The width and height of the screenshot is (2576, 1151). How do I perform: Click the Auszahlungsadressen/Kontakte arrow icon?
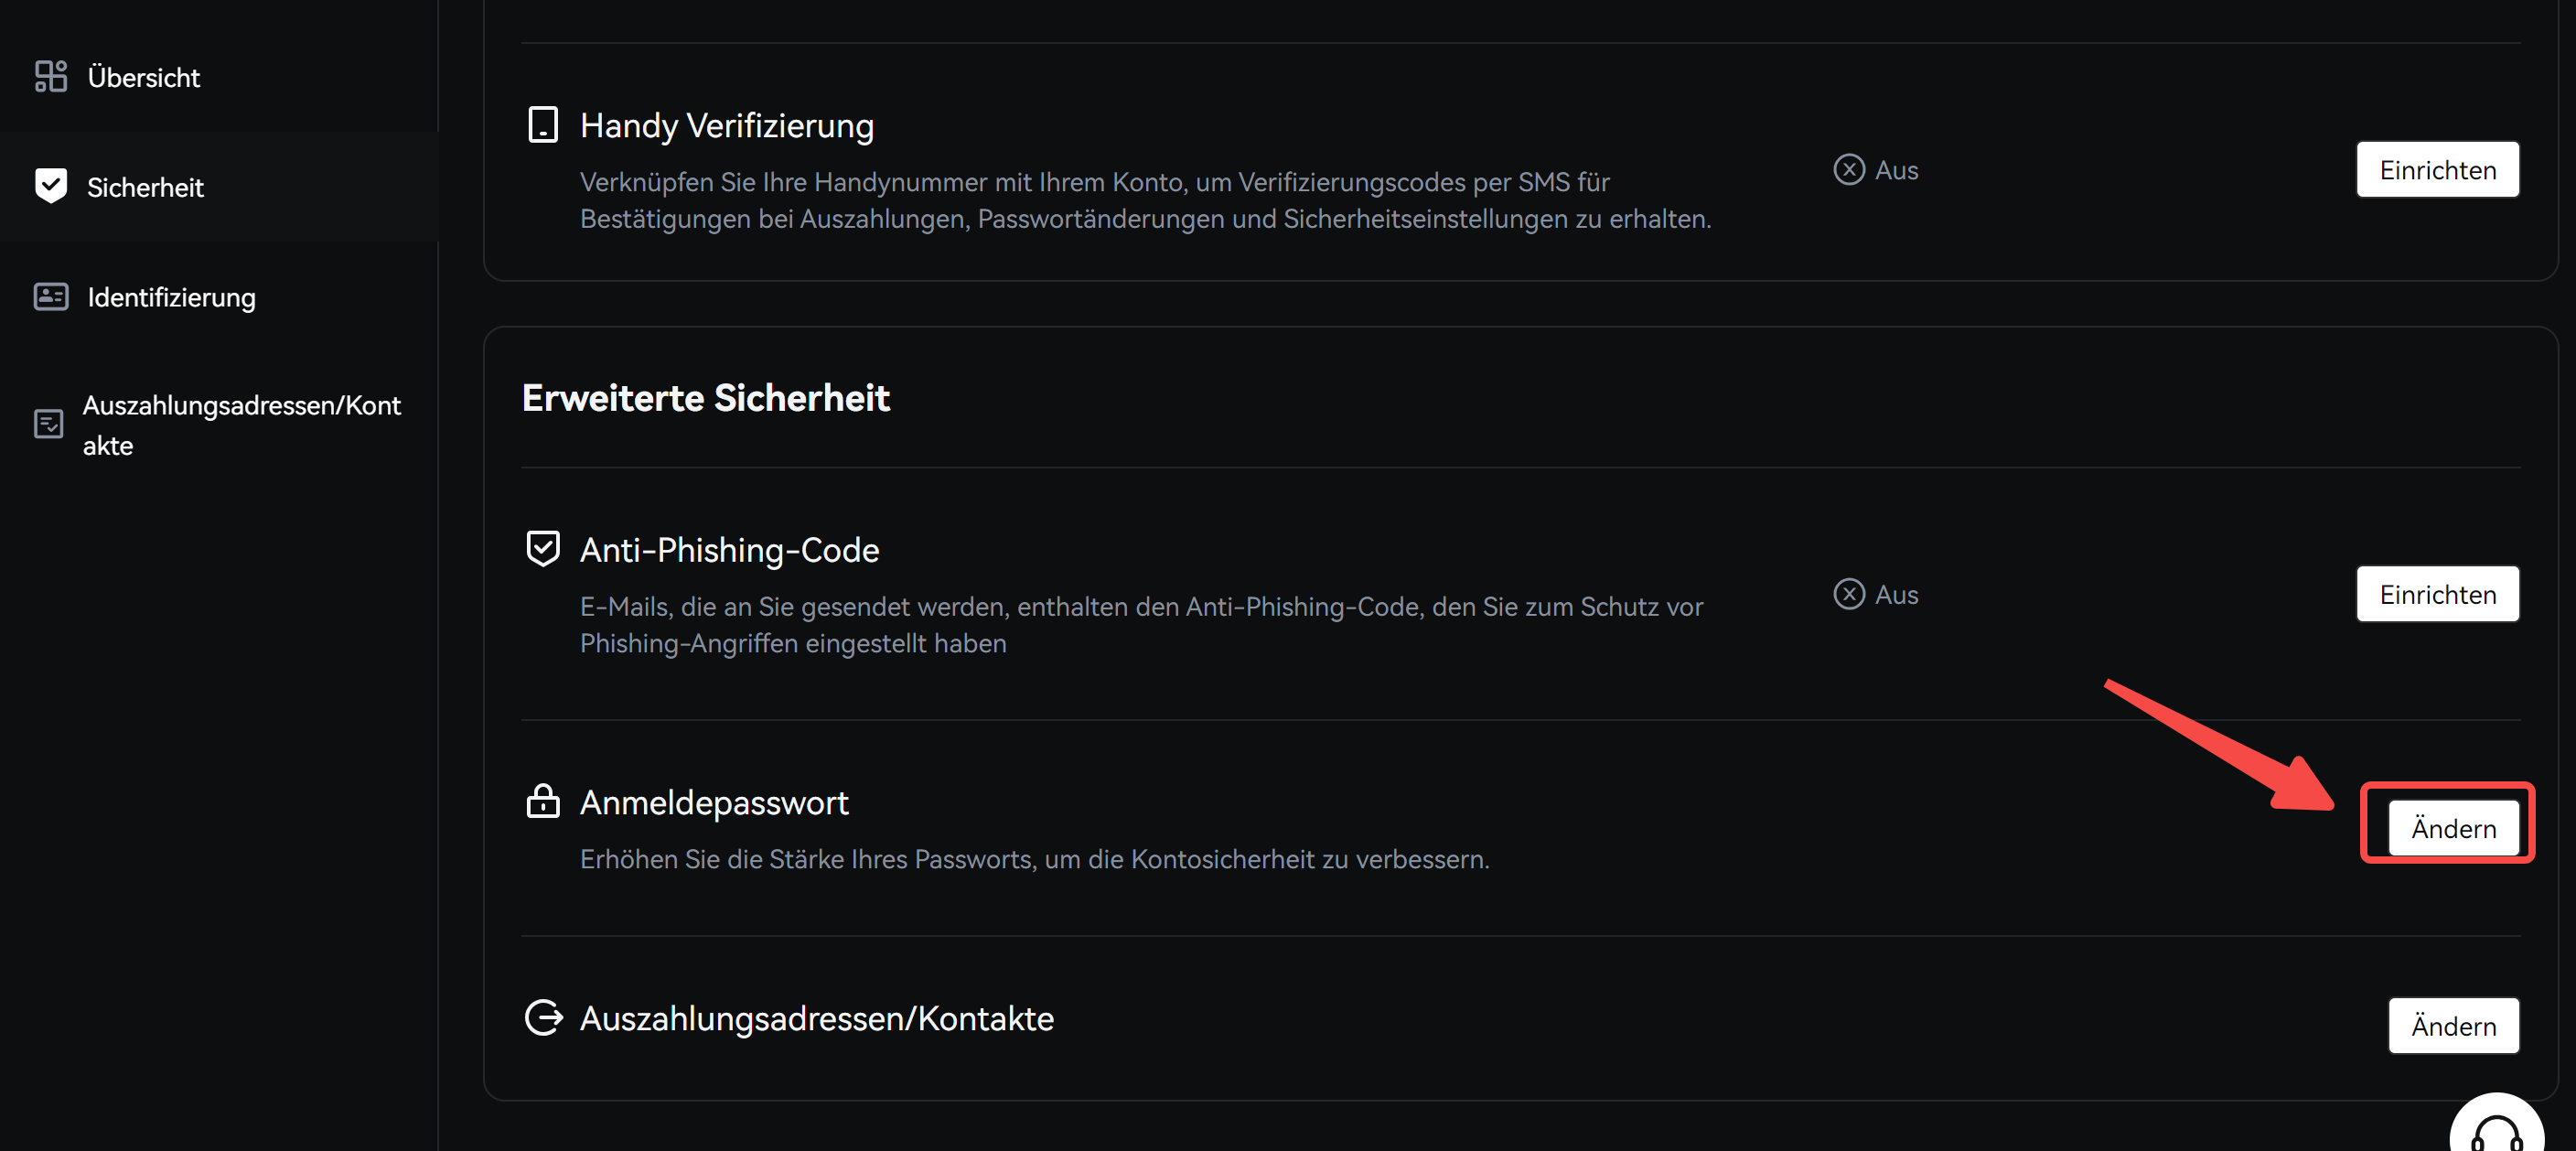pyautogui.click(x=543, y=1018)
